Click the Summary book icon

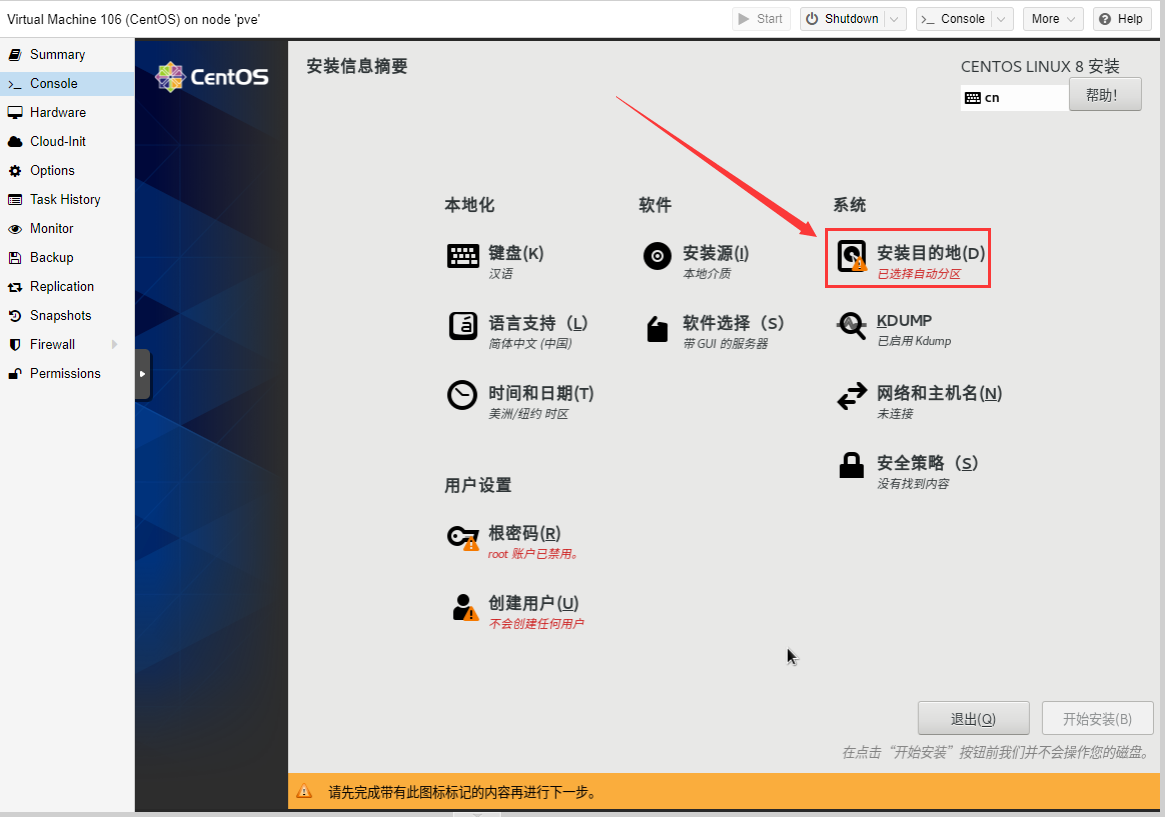tap(15, 54)
